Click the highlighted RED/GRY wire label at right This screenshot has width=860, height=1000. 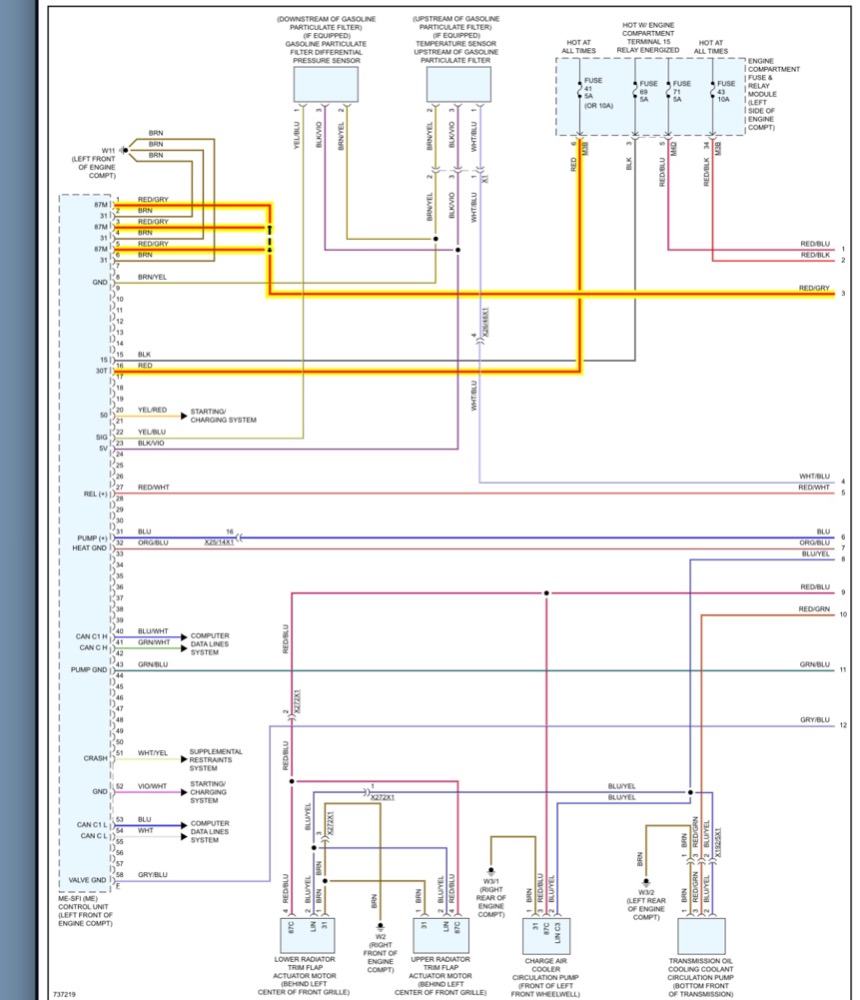(x=813, y=288)
